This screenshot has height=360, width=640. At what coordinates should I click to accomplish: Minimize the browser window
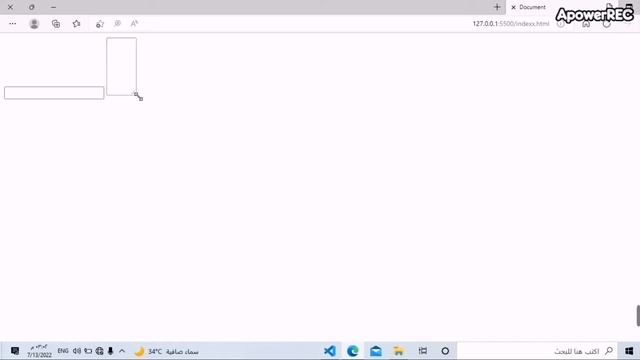coord(53,7)
